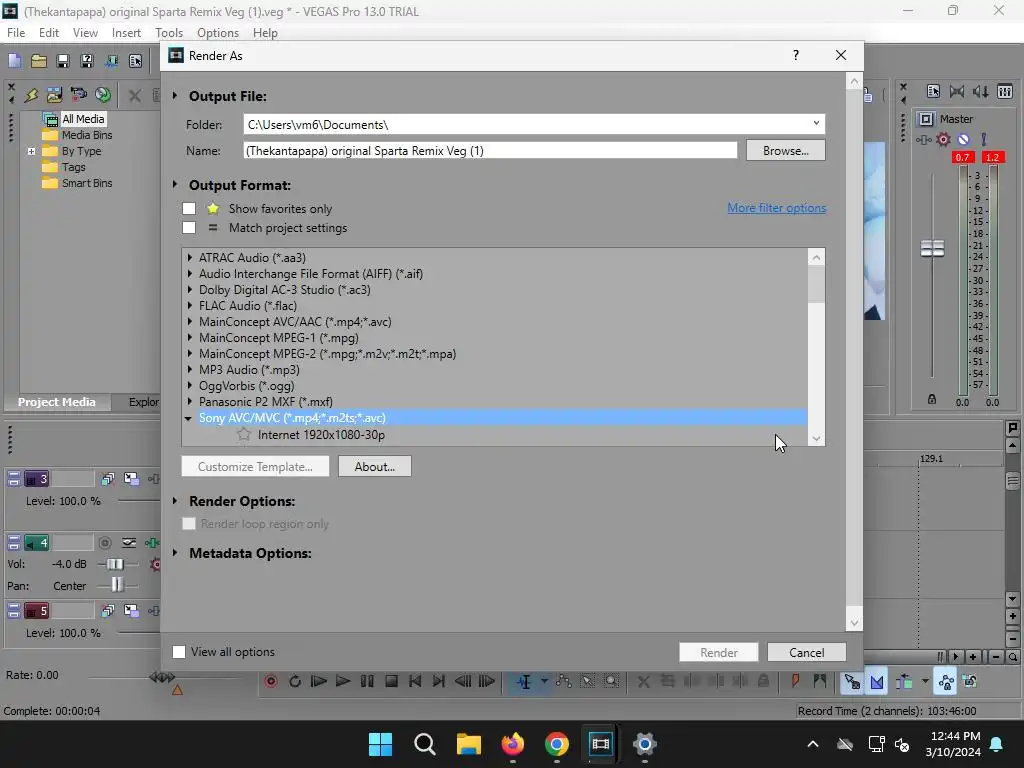Click the Extract Audio from CD icon
This screenshot has height=768, width=1024.
(x=103, y=95)
